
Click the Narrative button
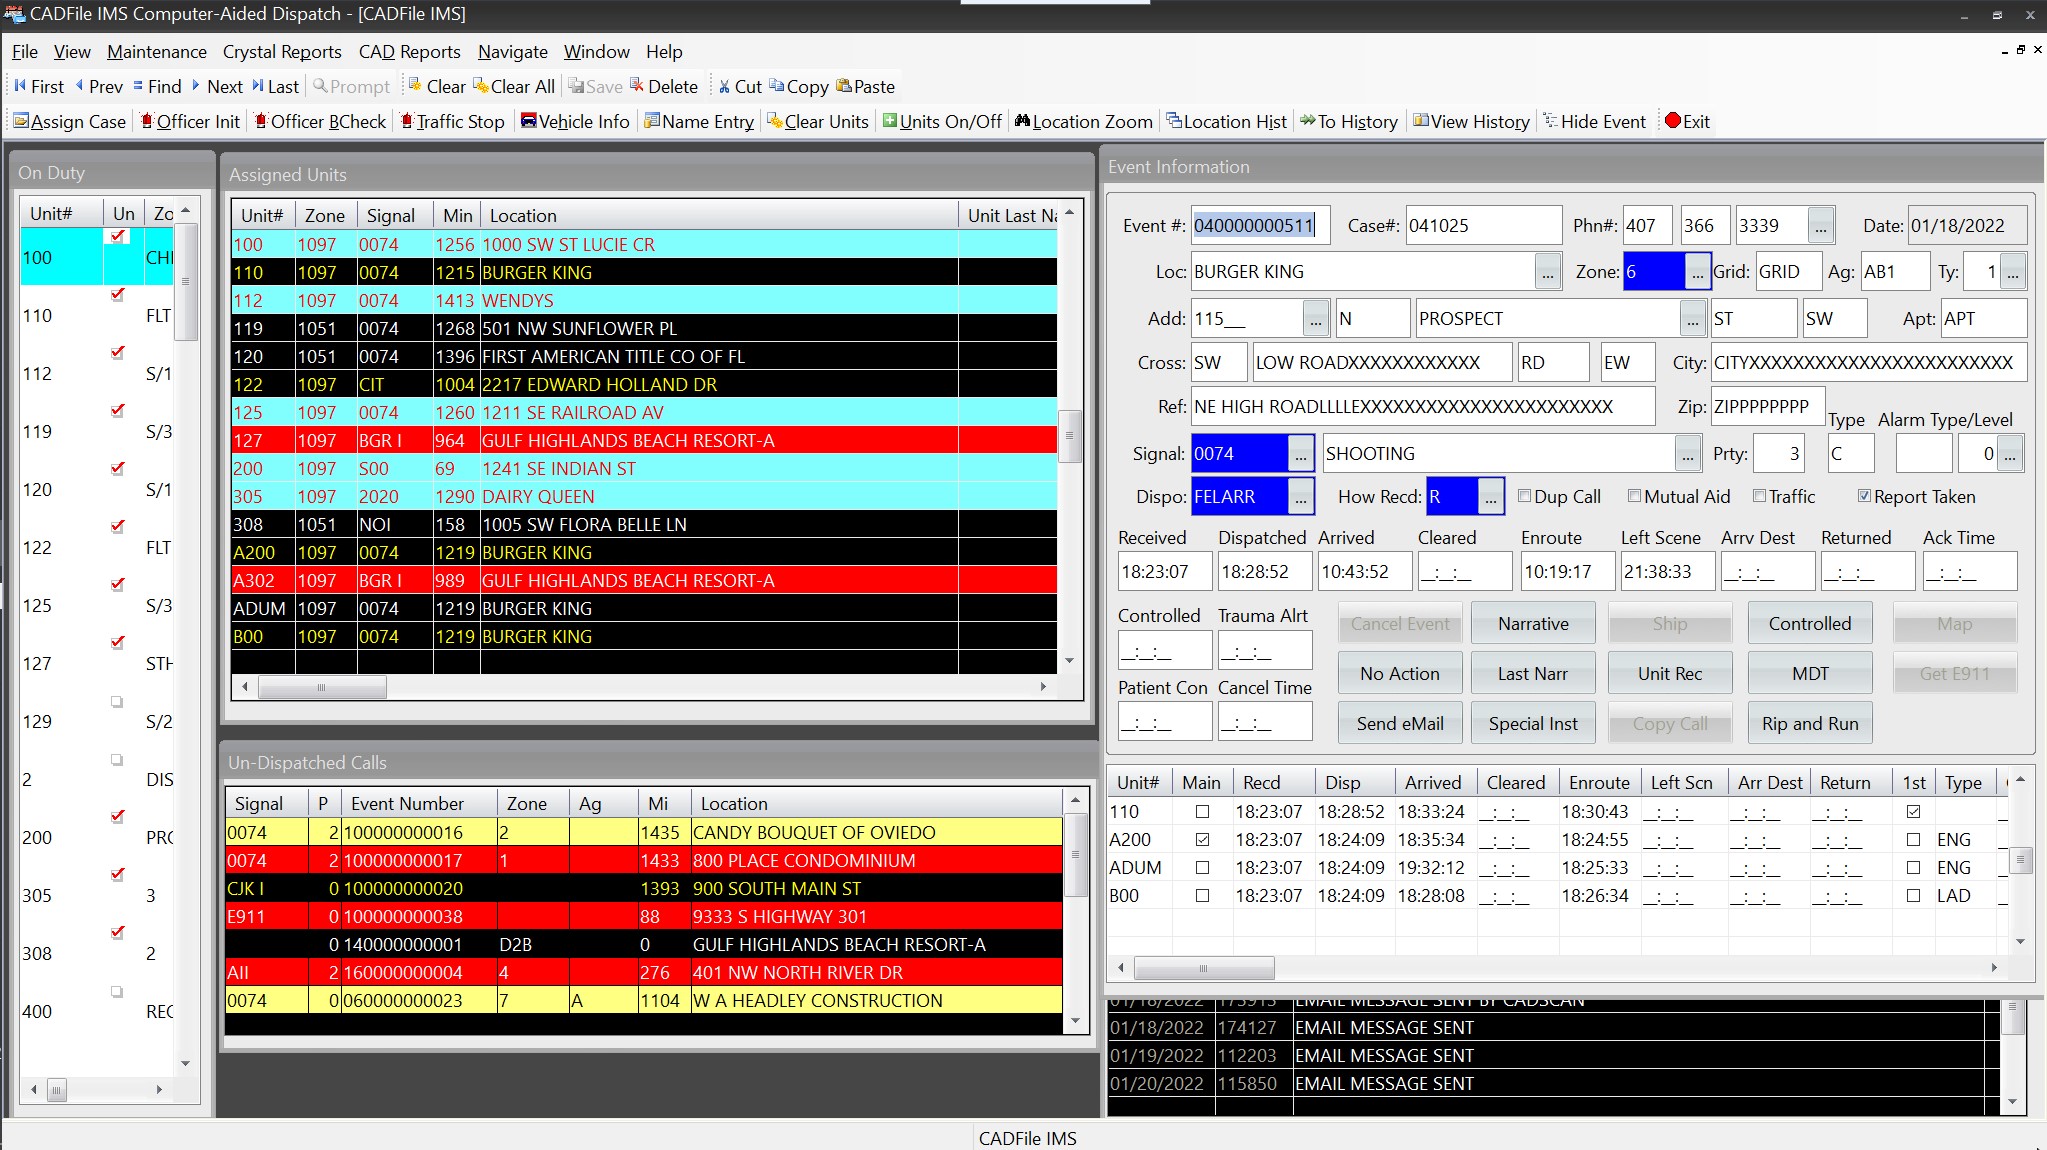click(x=1533, y=624)
